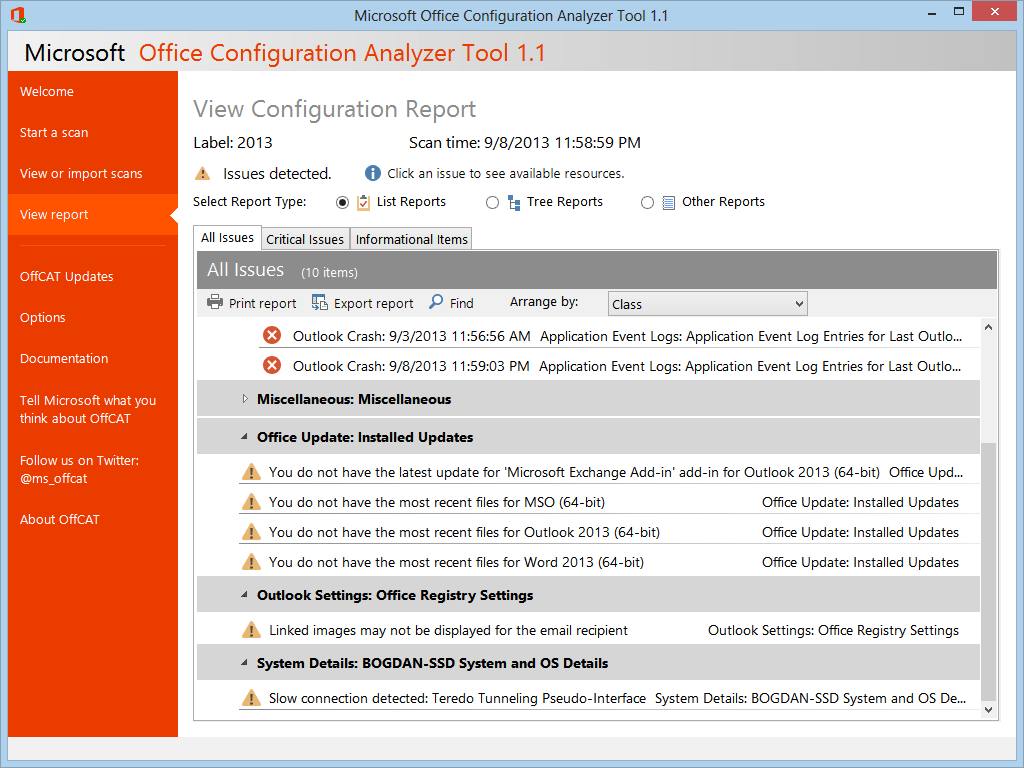
Task: Click the vertical scrollbar thumb in issue list
Action: pos(988,571)
